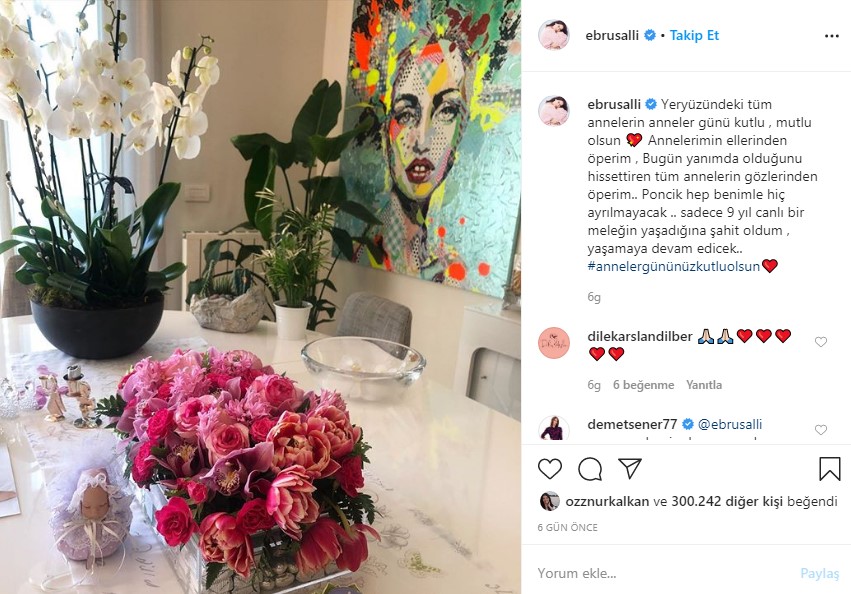Open the 300.242 diğer kişi likes list
The width and height of the screenshot is (851, 594).
[x=727, y=501]
